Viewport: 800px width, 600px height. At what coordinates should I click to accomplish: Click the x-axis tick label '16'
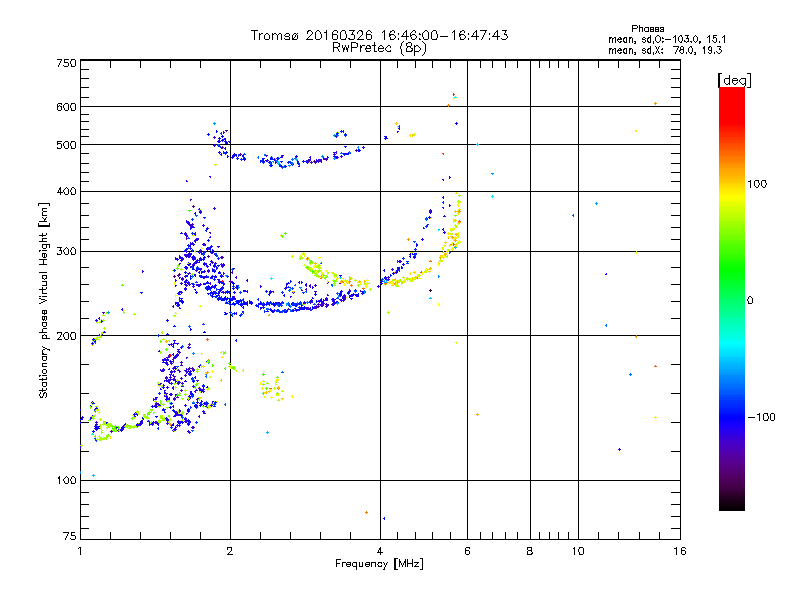tap(680, 551)
